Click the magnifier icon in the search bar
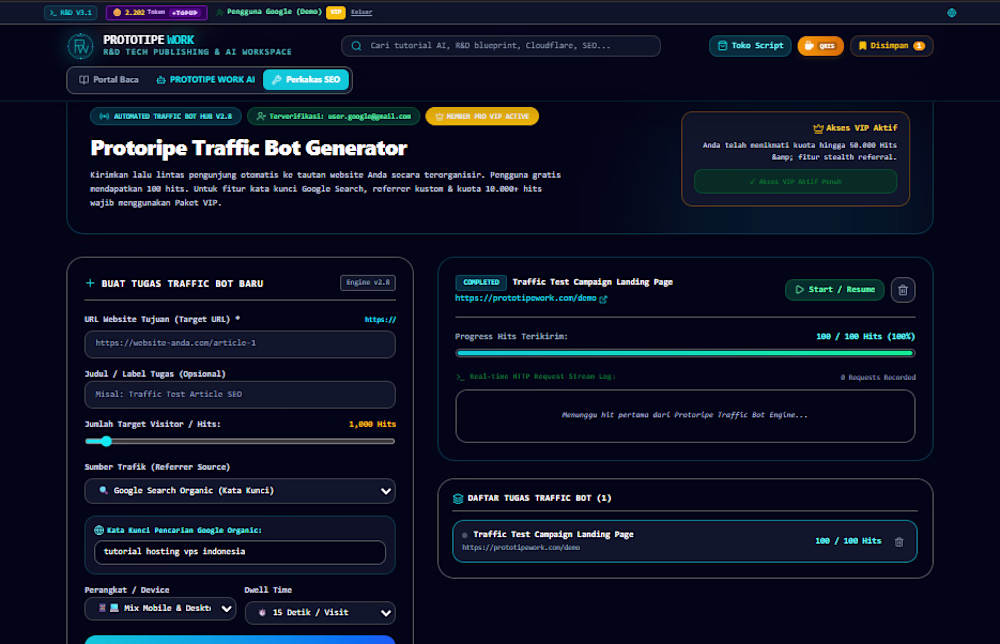 click(x=357, y=46)
